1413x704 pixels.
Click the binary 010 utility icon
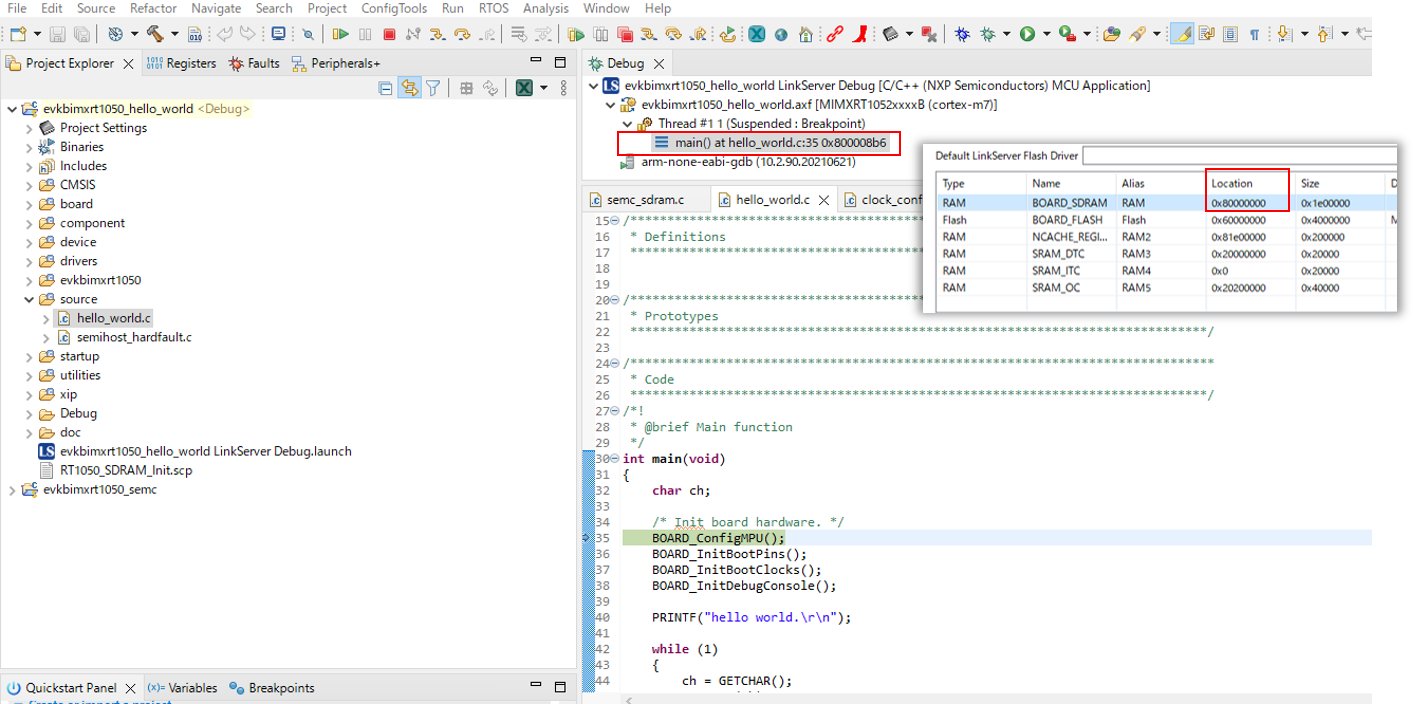(x=195, y=34)
